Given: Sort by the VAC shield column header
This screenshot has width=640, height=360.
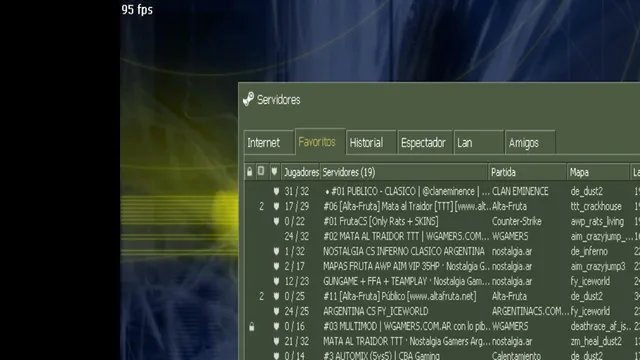Looking at the screenshot, I should click(x=274, y=172).
